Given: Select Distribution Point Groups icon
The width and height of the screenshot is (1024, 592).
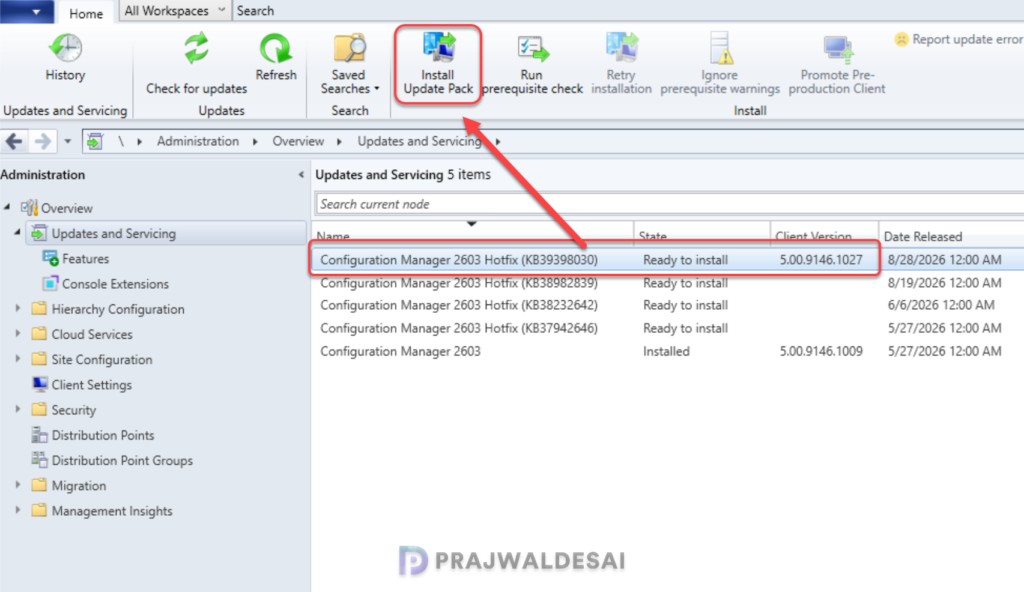Looking at the screenshot, I should [39, 460].
